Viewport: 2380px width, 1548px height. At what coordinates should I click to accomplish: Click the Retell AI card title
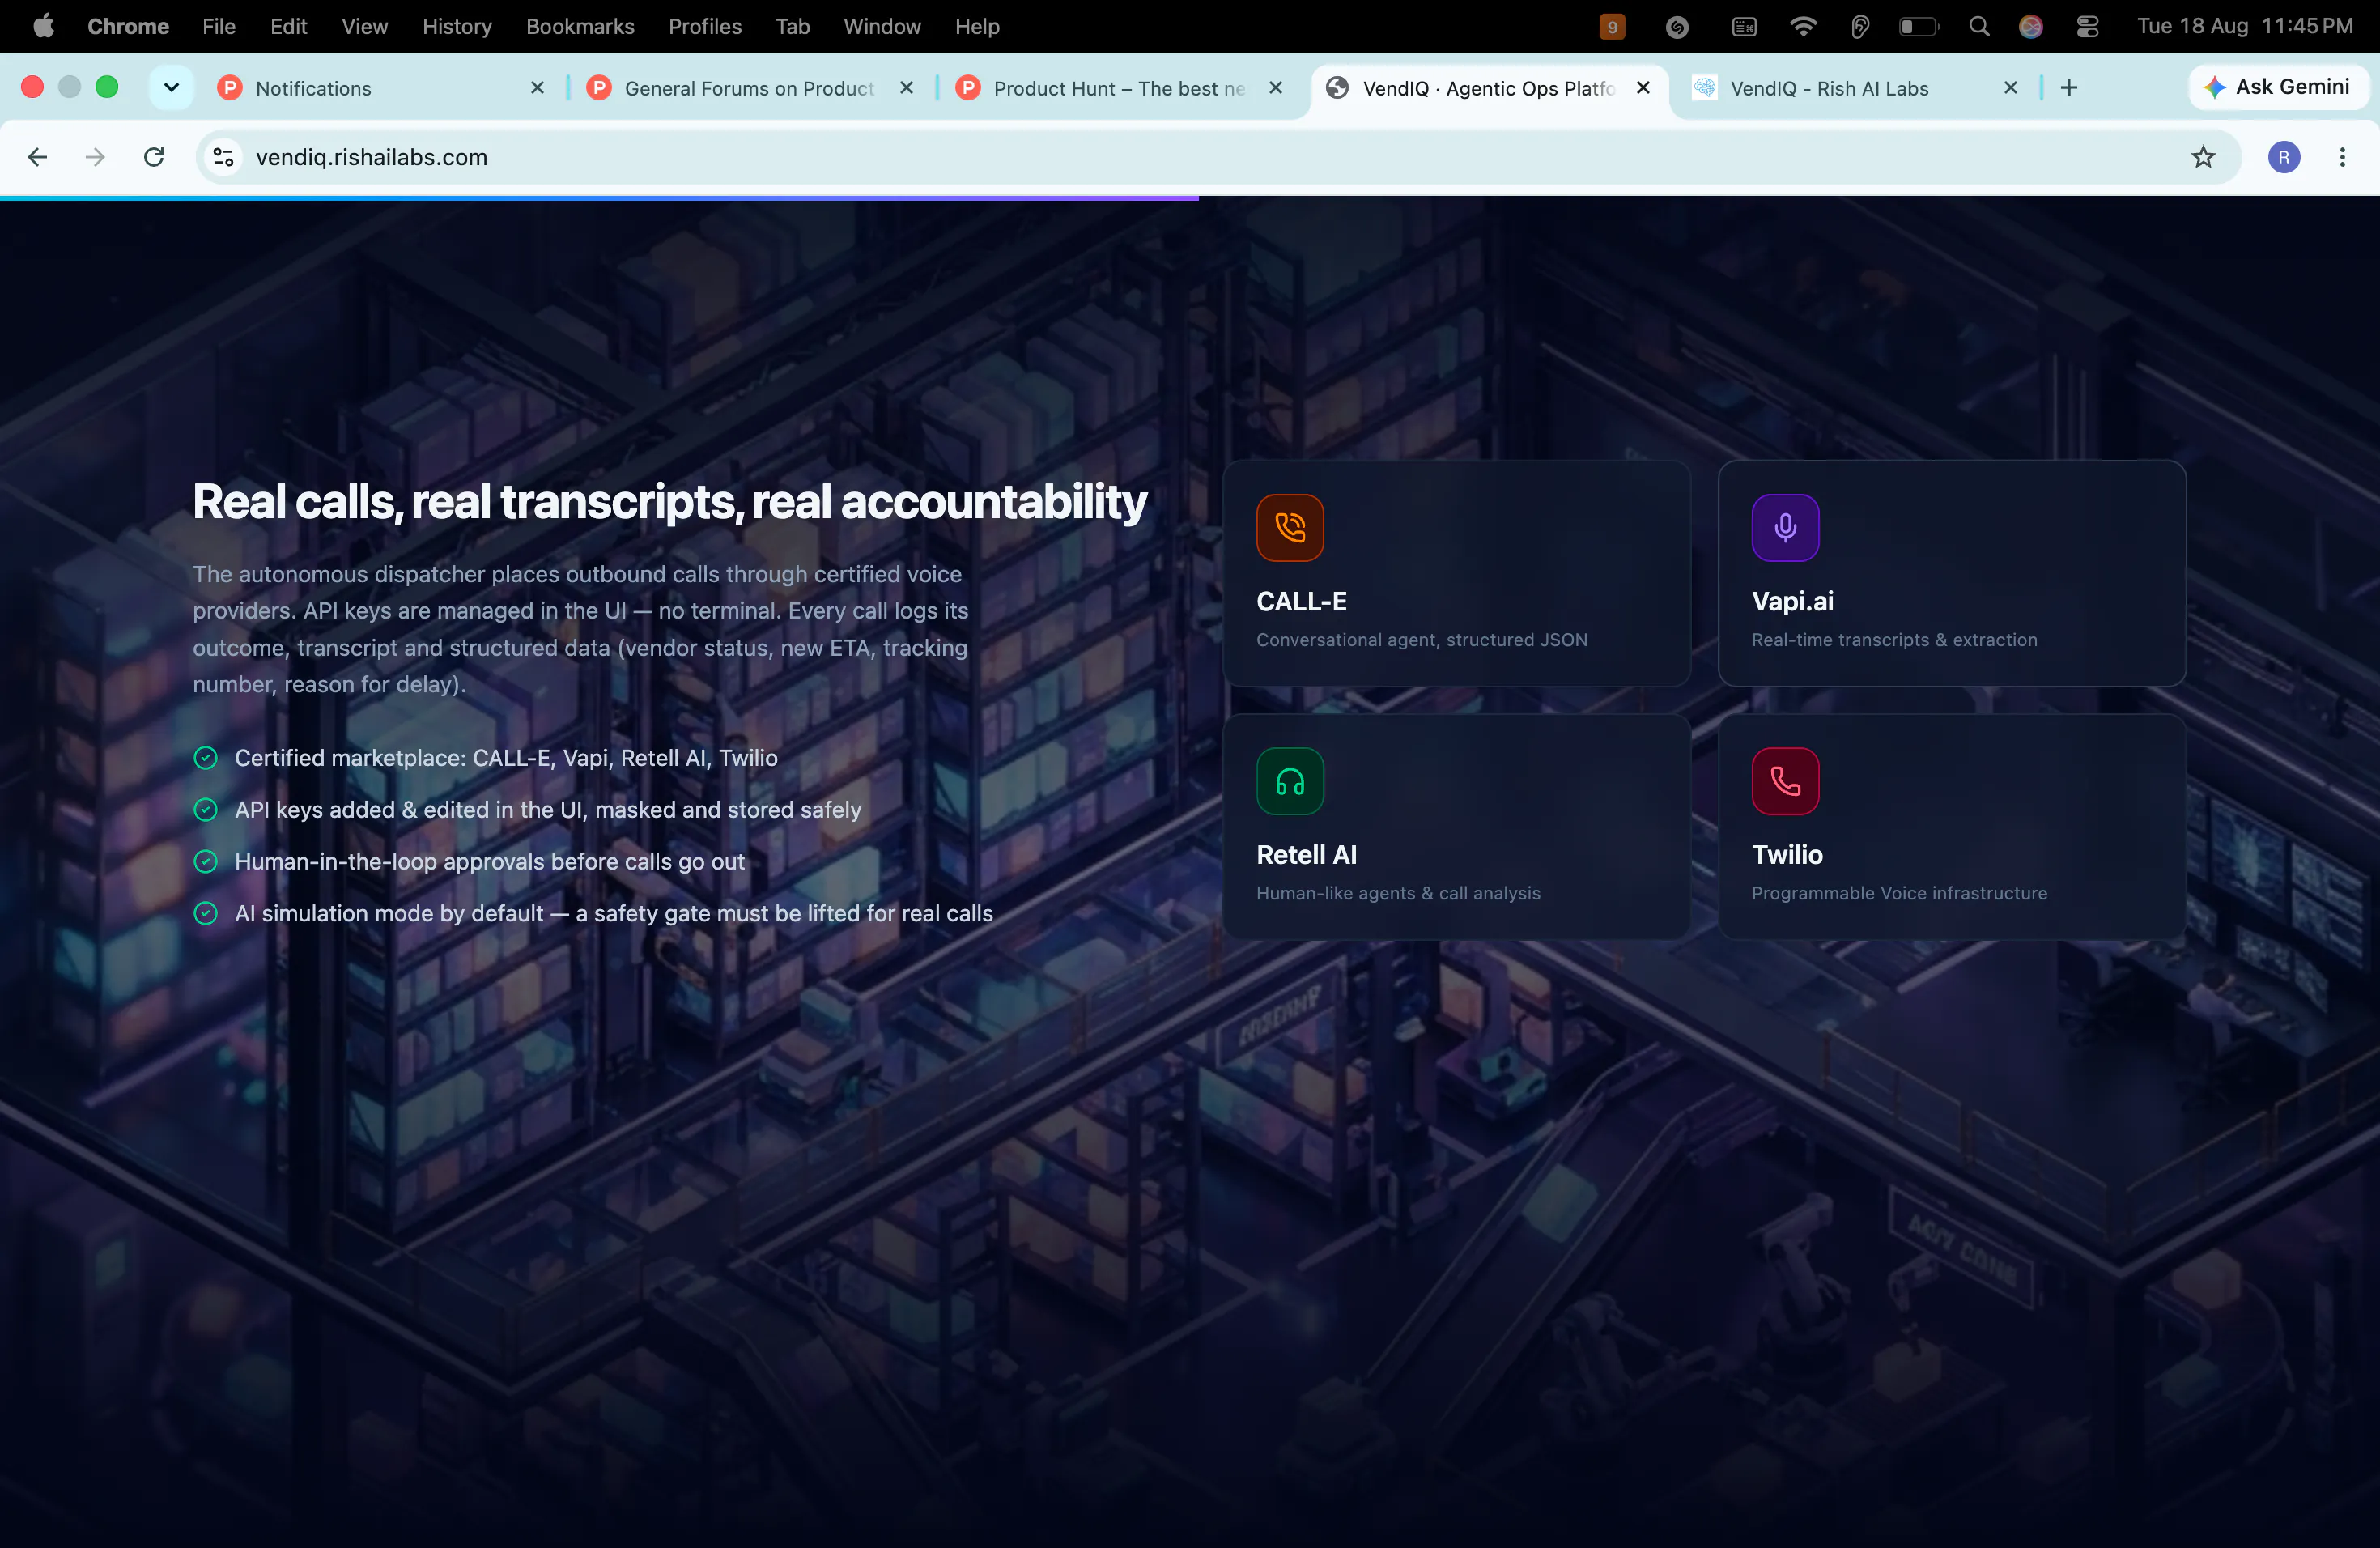tap(1306, 854)
